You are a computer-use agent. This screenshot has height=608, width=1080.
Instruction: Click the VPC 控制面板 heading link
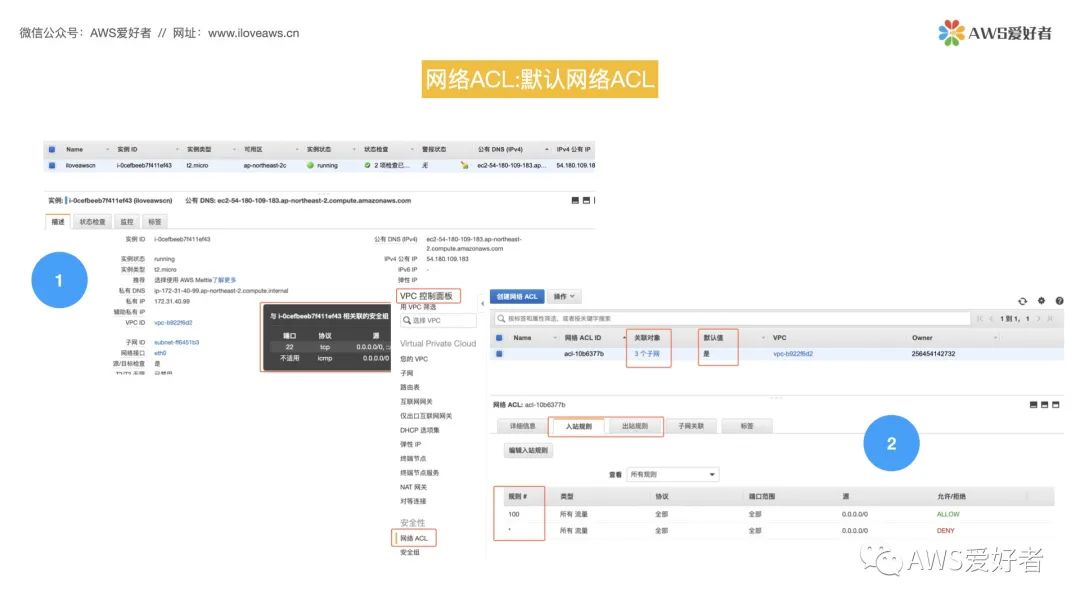point(426,296)
